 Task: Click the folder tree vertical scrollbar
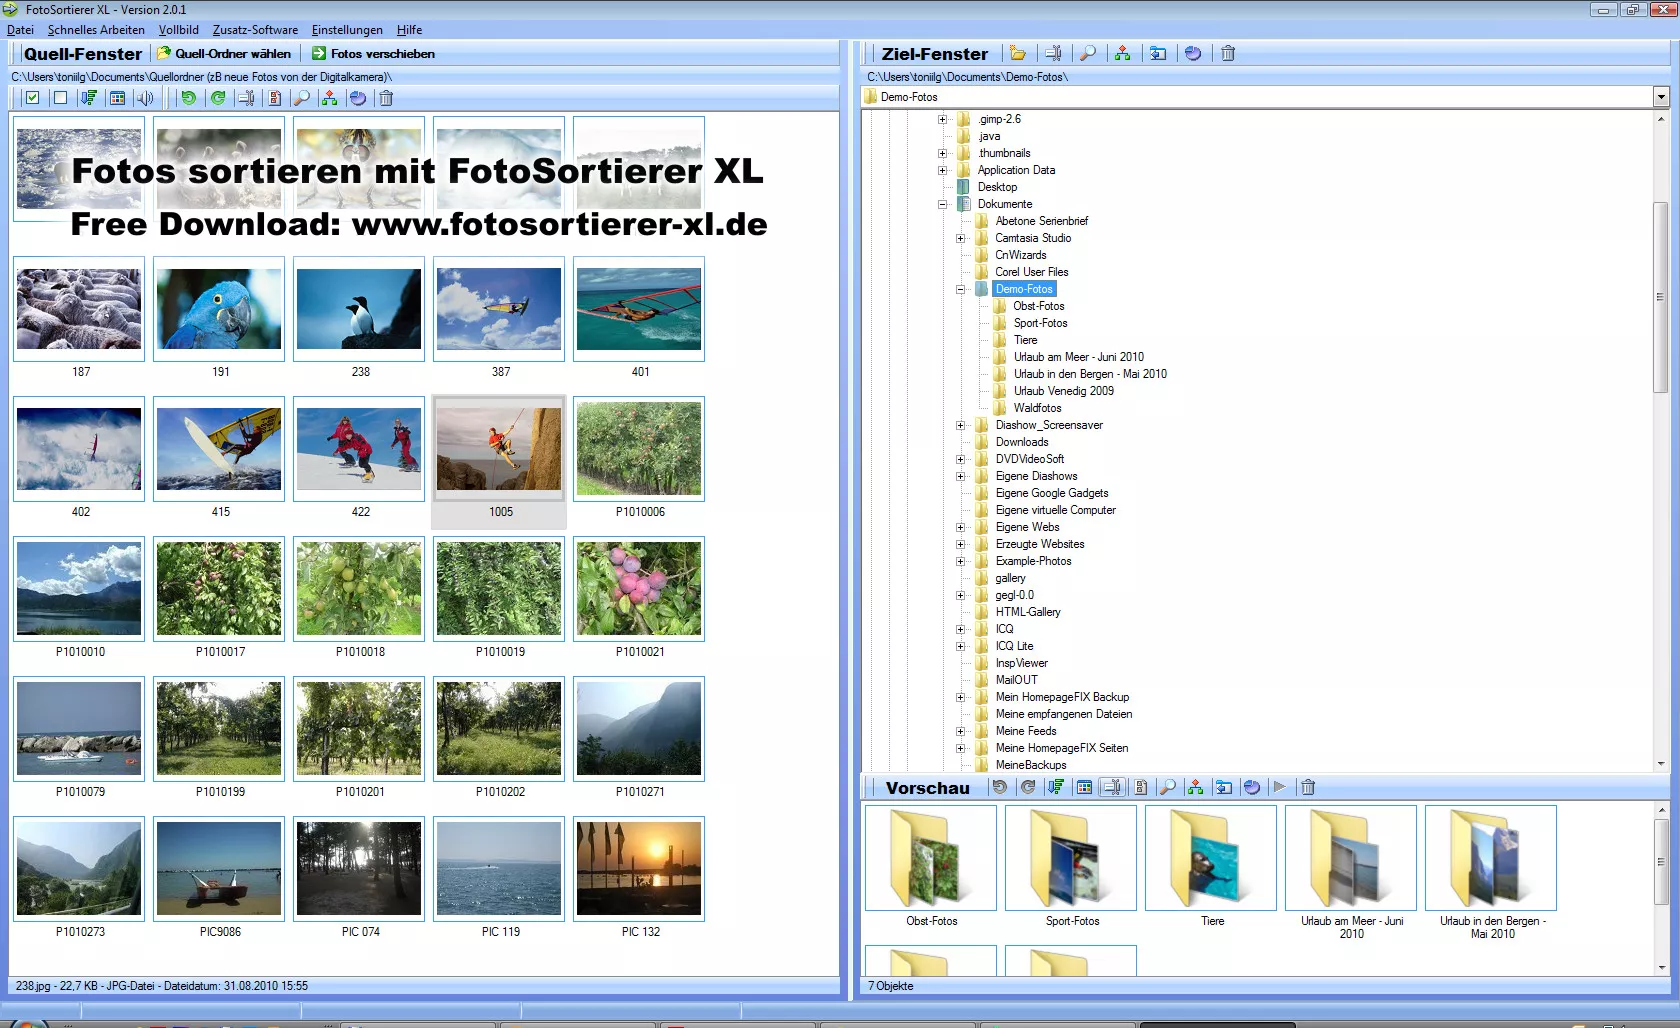[x=1661, y=297]
